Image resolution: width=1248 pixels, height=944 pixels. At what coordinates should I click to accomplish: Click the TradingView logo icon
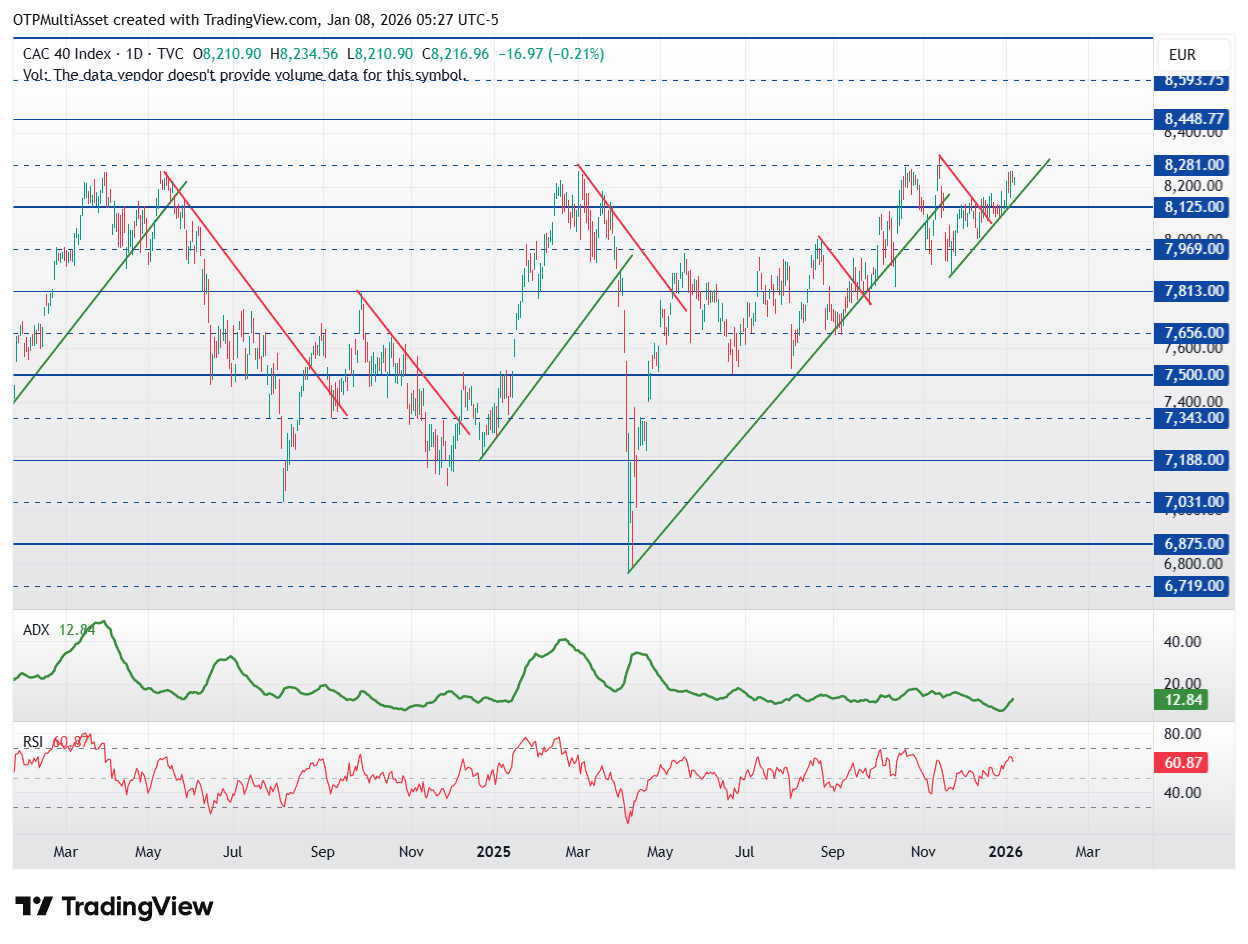click(36, 907)
